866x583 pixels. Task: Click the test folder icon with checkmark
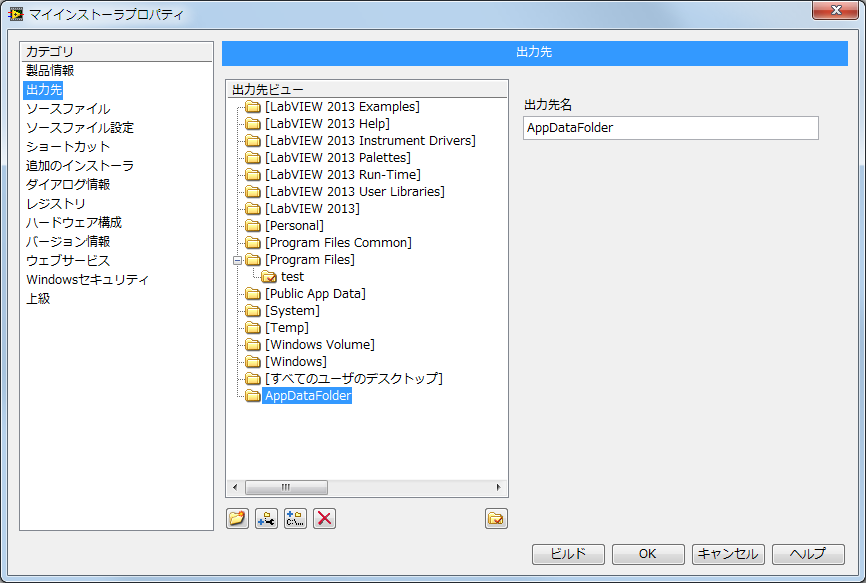pos(269,277)
